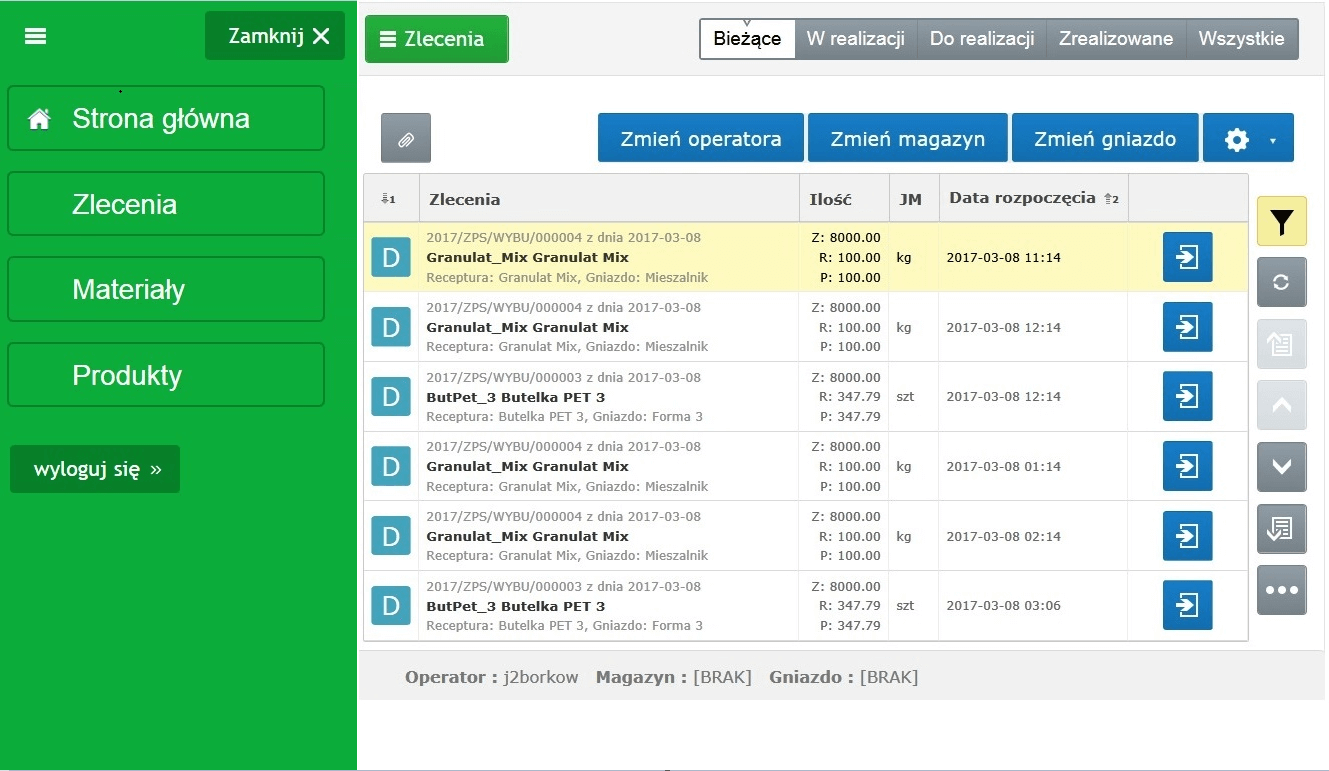Click the down chevron navigation button

pyautogui.click(x=1282, y=467)
